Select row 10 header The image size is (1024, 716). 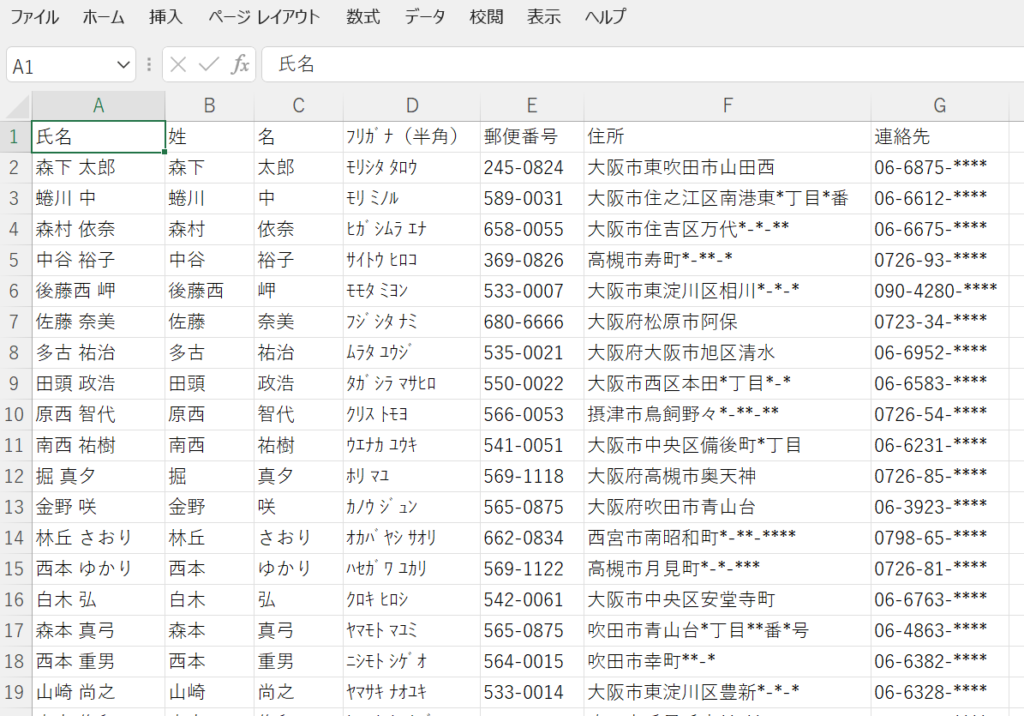click(15, 414)
